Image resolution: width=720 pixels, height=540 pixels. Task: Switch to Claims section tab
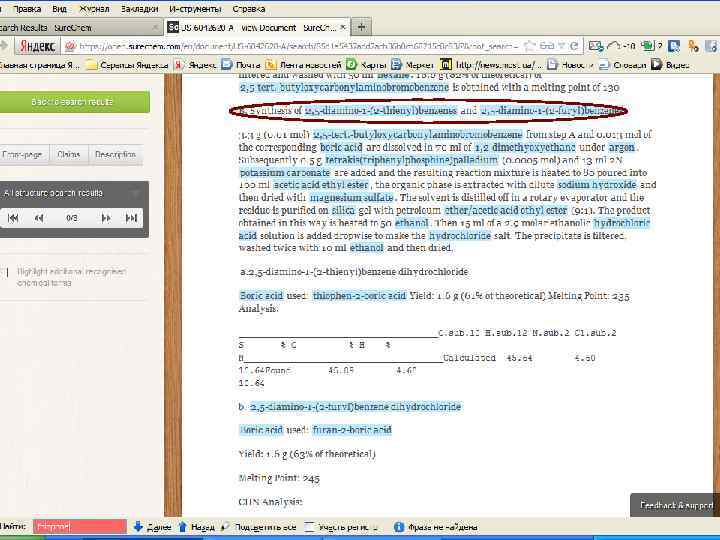(68, 155)
